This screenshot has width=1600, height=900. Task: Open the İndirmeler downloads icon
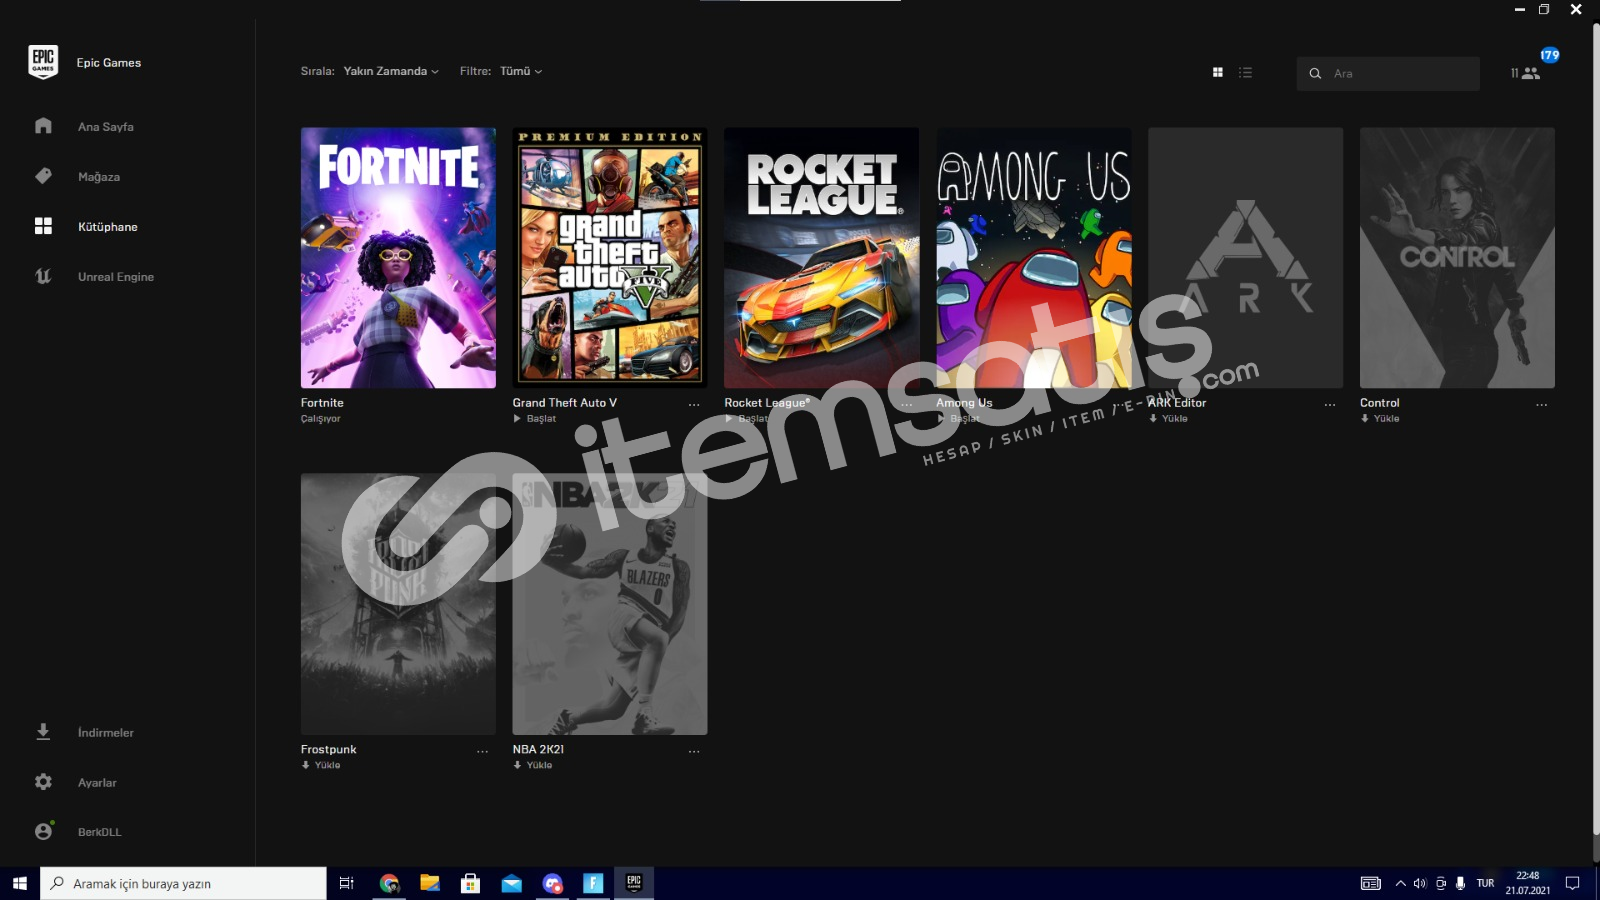pos(43,732)
